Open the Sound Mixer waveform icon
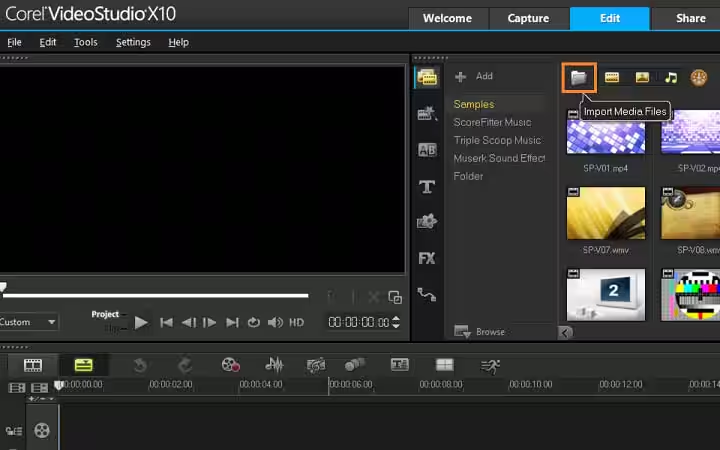This screenshot has width=720, height=450. pos(273,365)
